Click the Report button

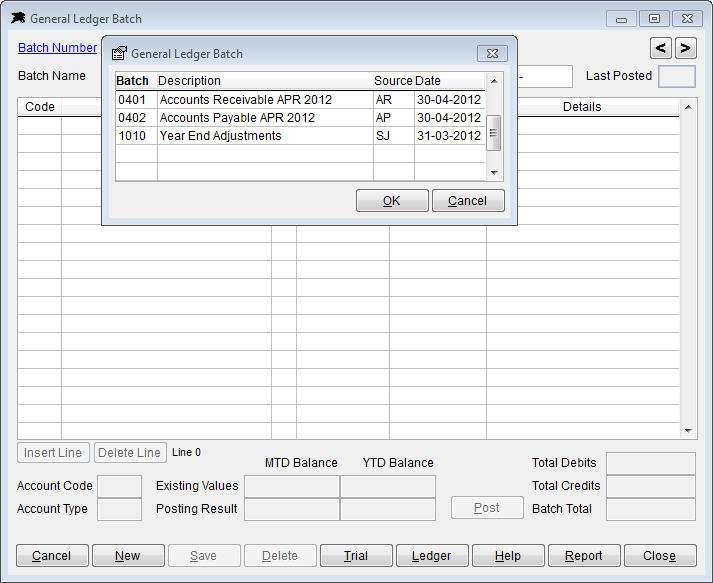click(583, 556)
